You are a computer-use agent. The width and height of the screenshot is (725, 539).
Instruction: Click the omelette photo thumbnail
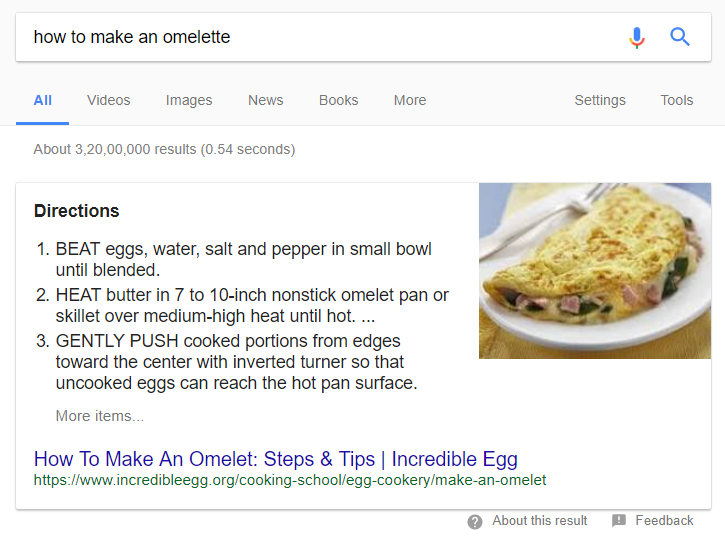(595, 271)
